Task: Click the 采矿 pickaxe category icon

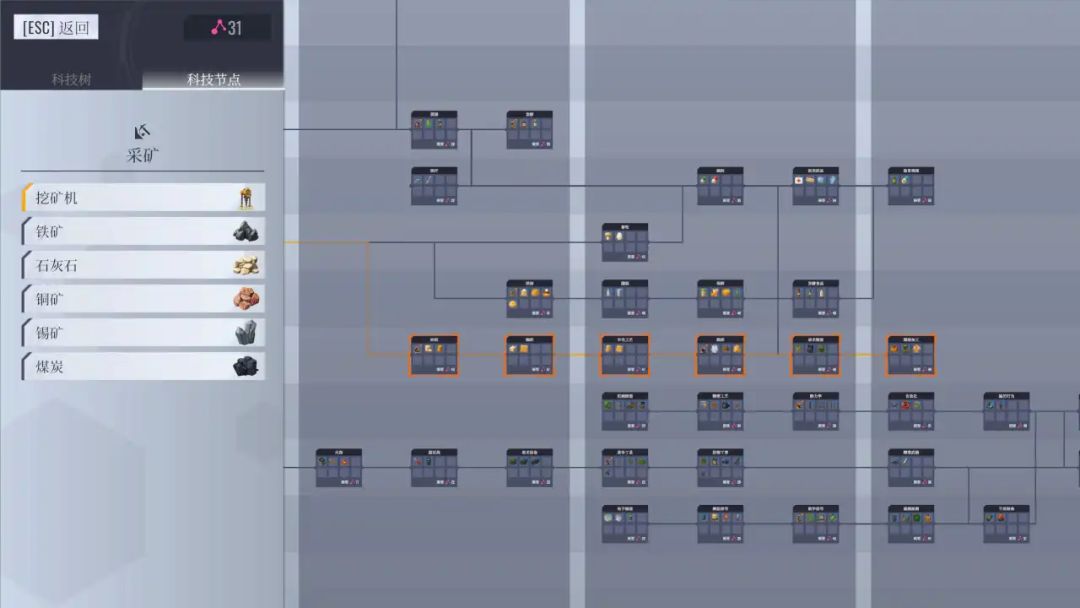Action: [143, 131]
